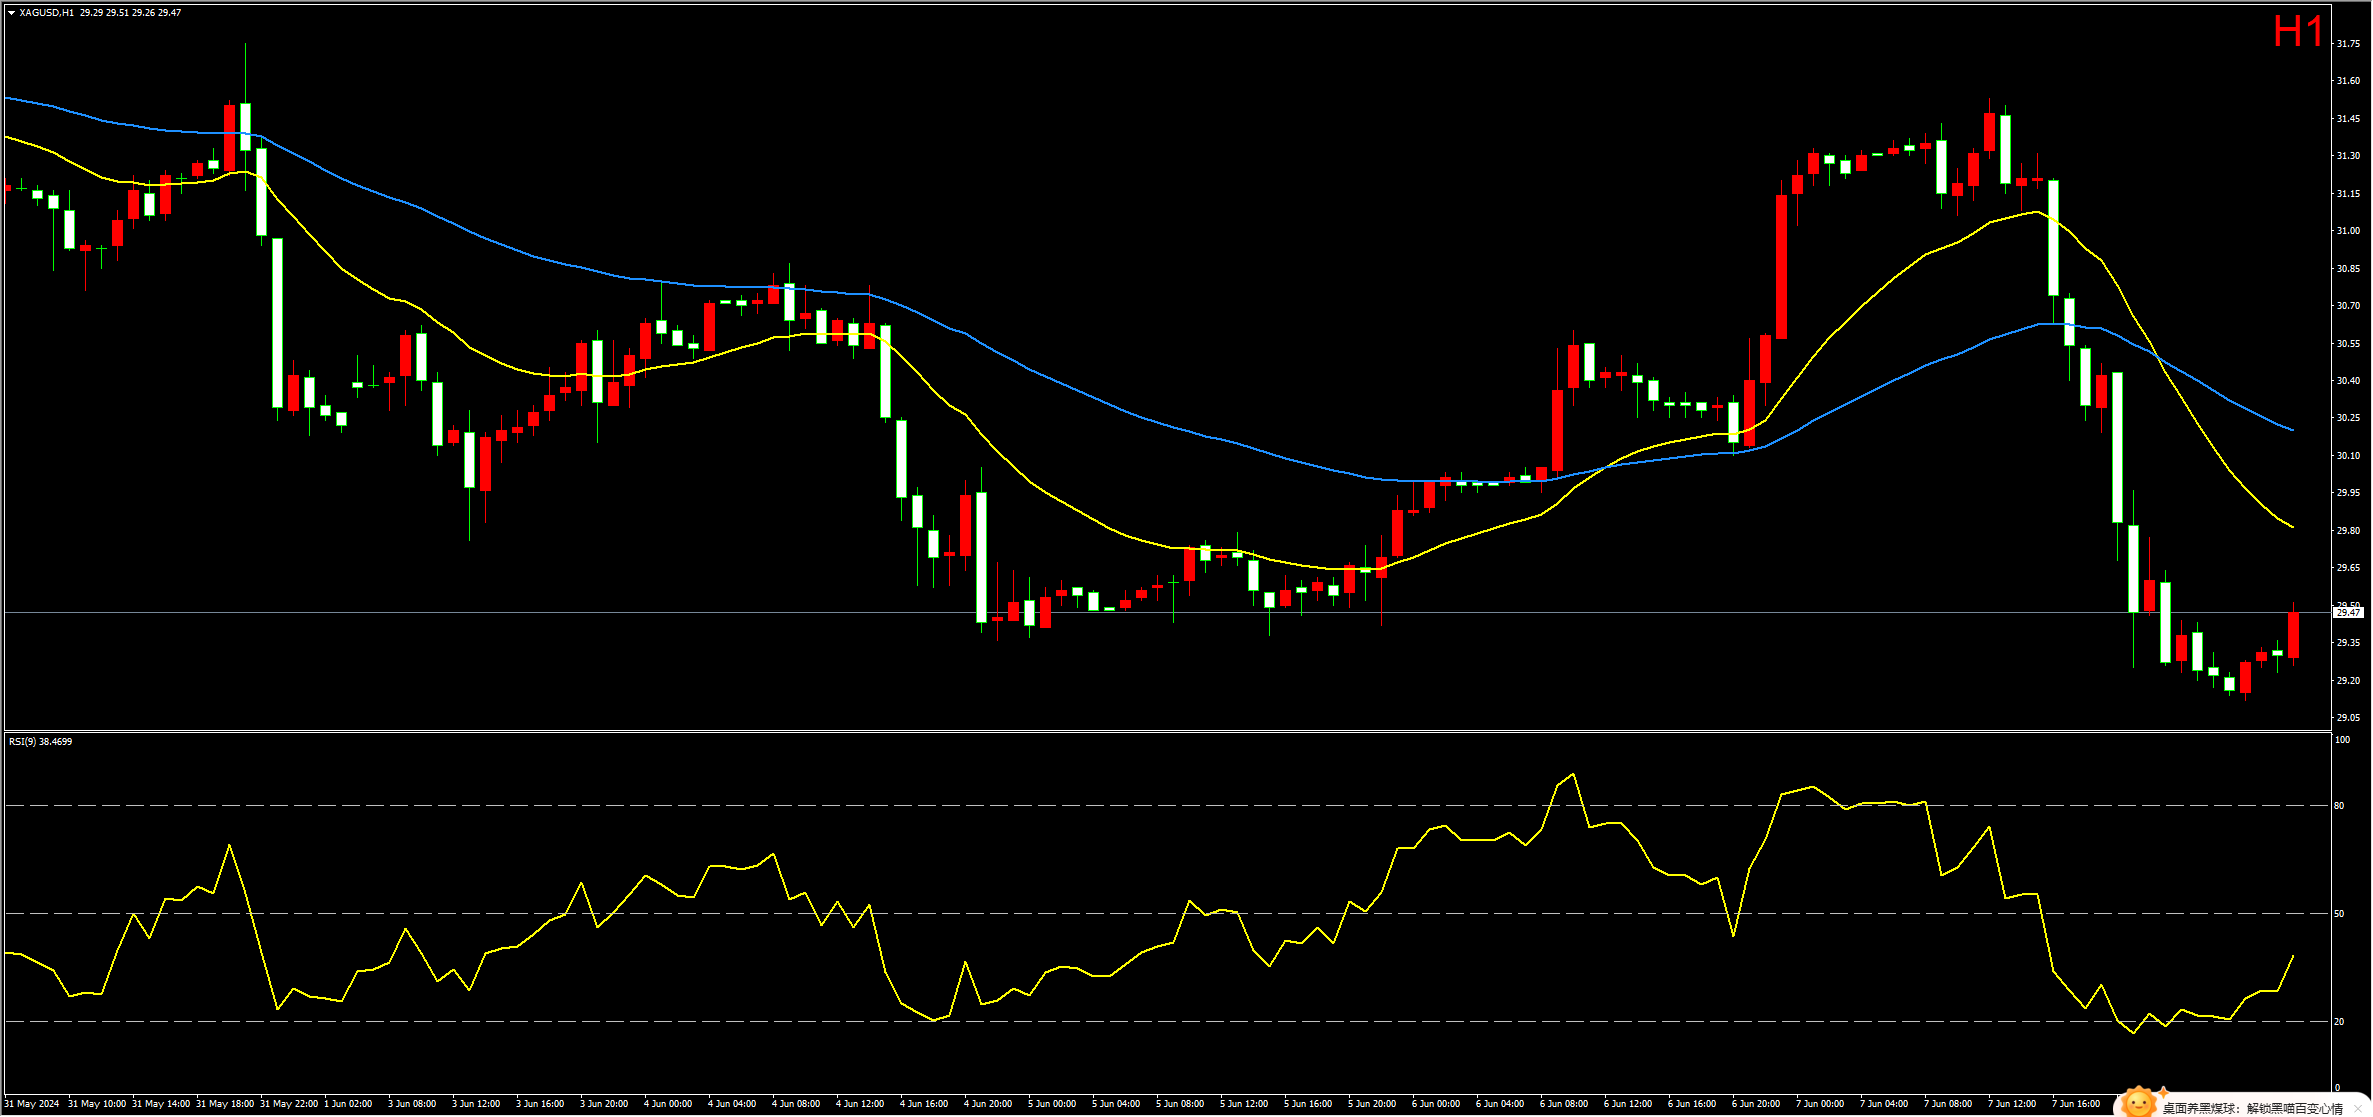Click the sun mascot icon in the popup
2373x1117 pixels.
click(2139, 1102)
